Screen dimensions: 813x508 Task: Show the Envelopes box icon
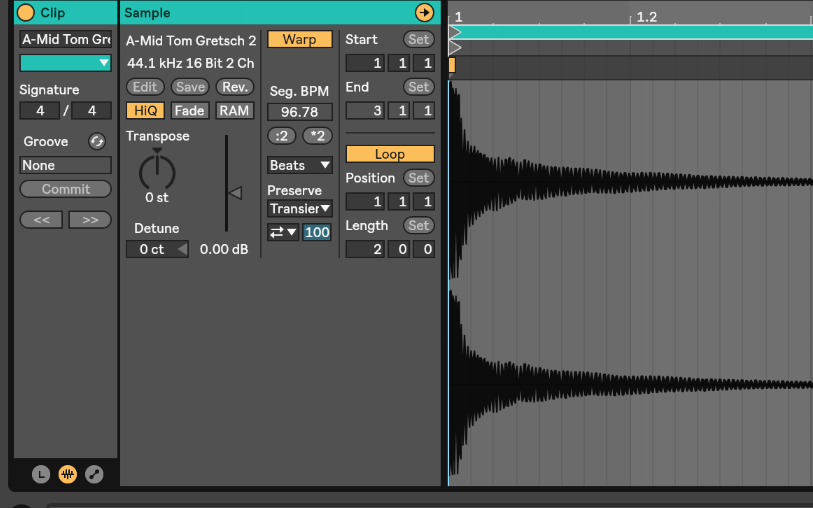93,474
